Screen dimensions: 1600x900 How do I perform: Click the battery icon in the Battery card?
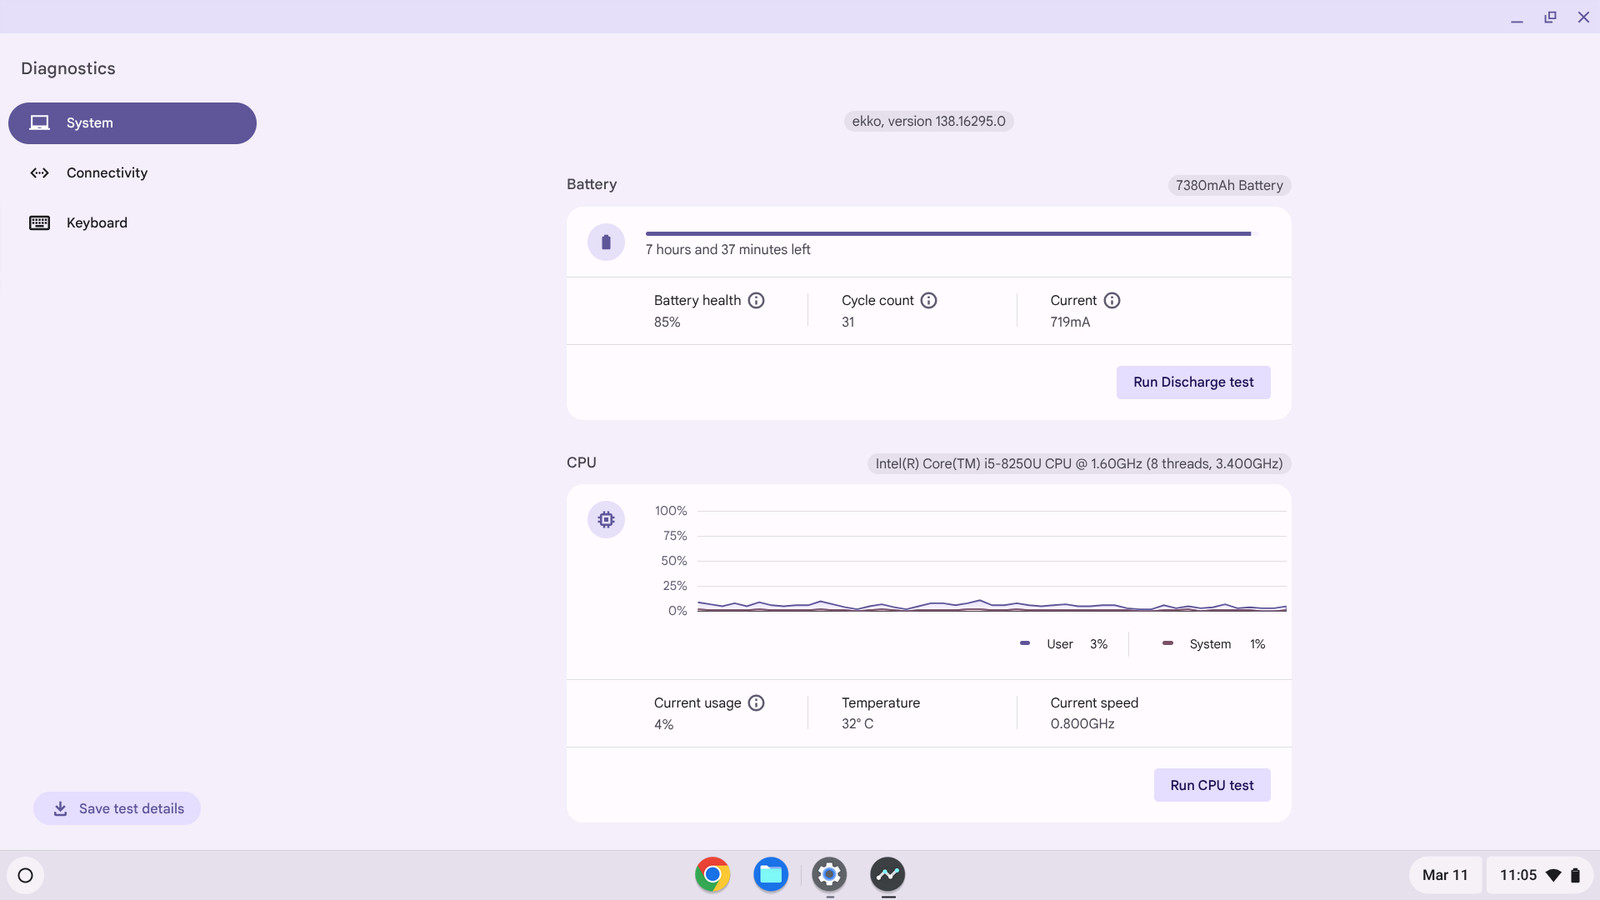pos(606,242)
